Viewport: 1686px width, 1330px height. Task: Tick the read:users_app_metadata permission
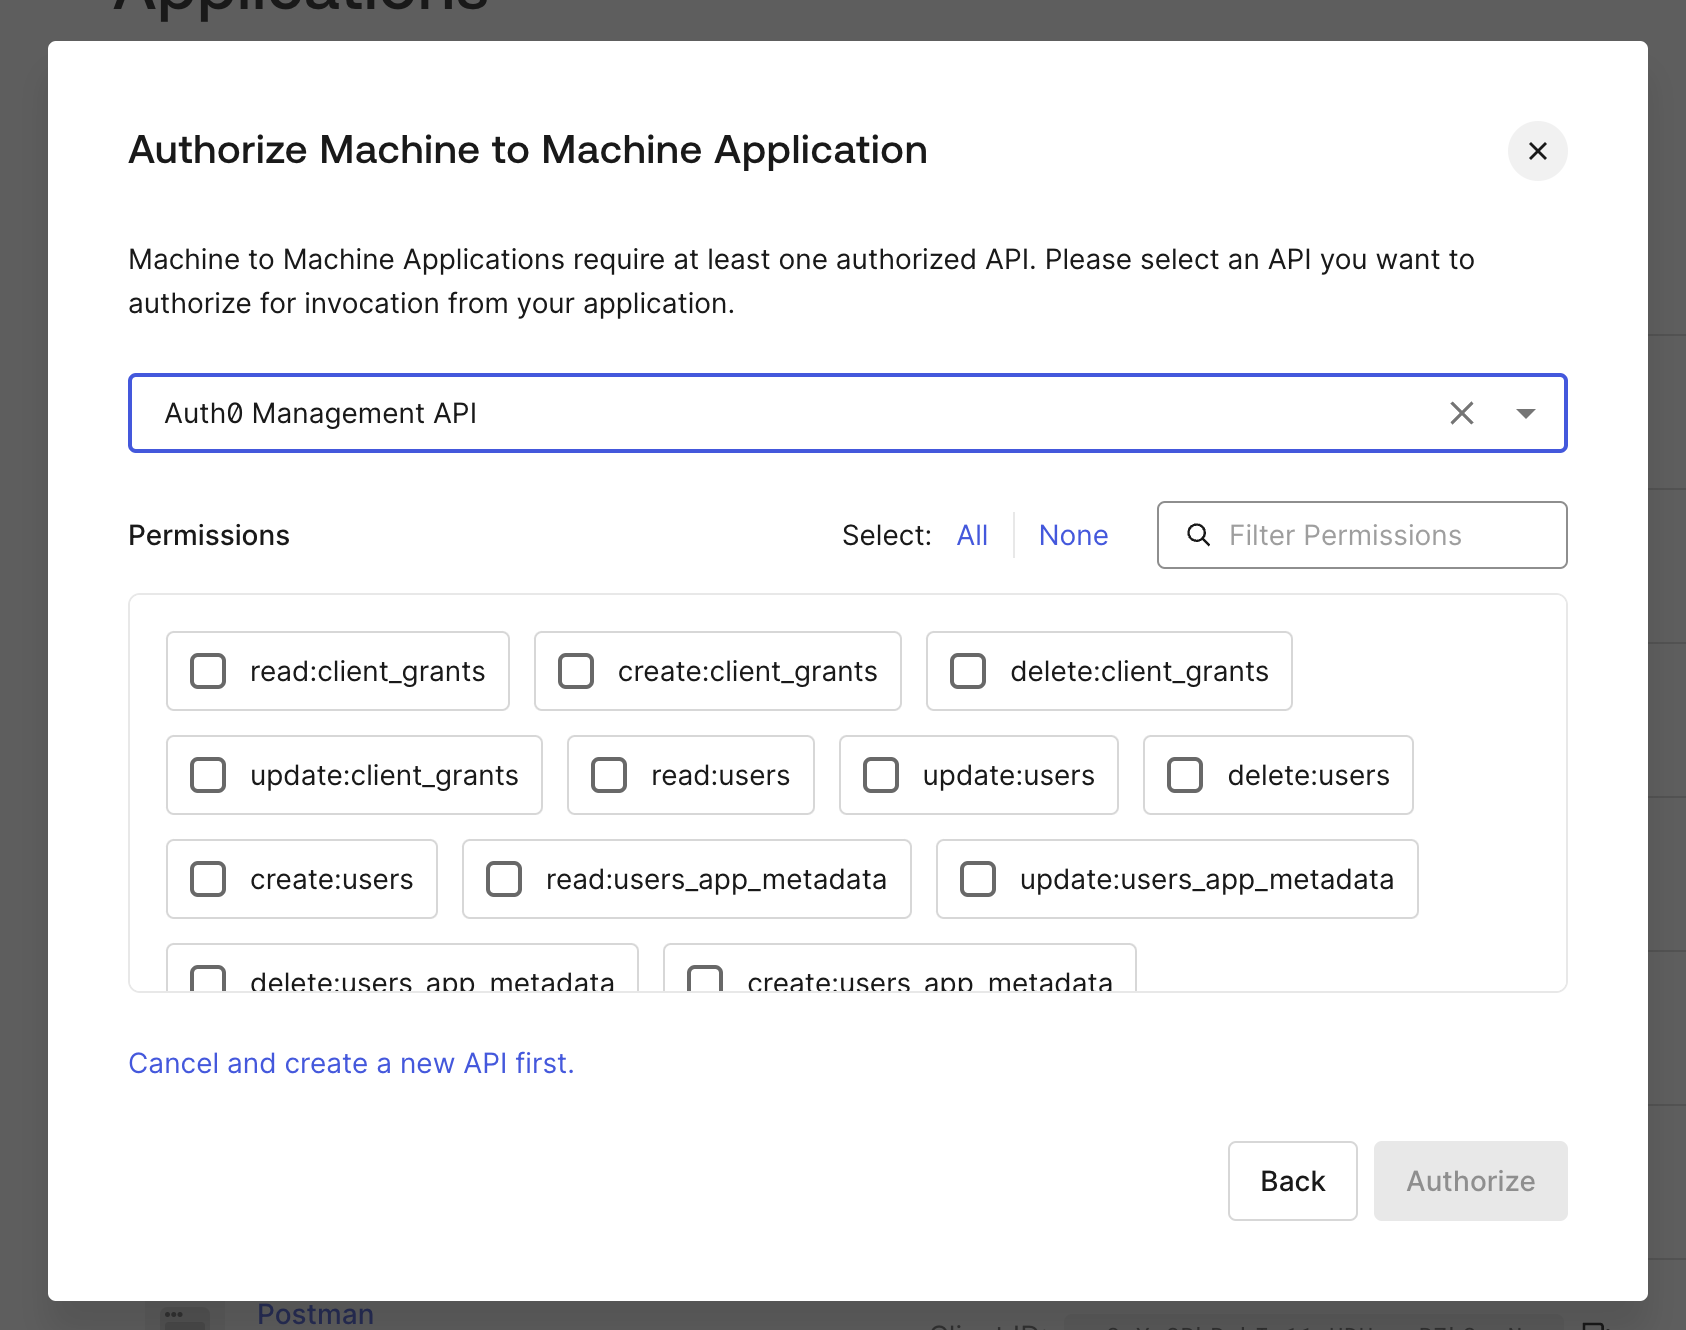click(504, 879)
